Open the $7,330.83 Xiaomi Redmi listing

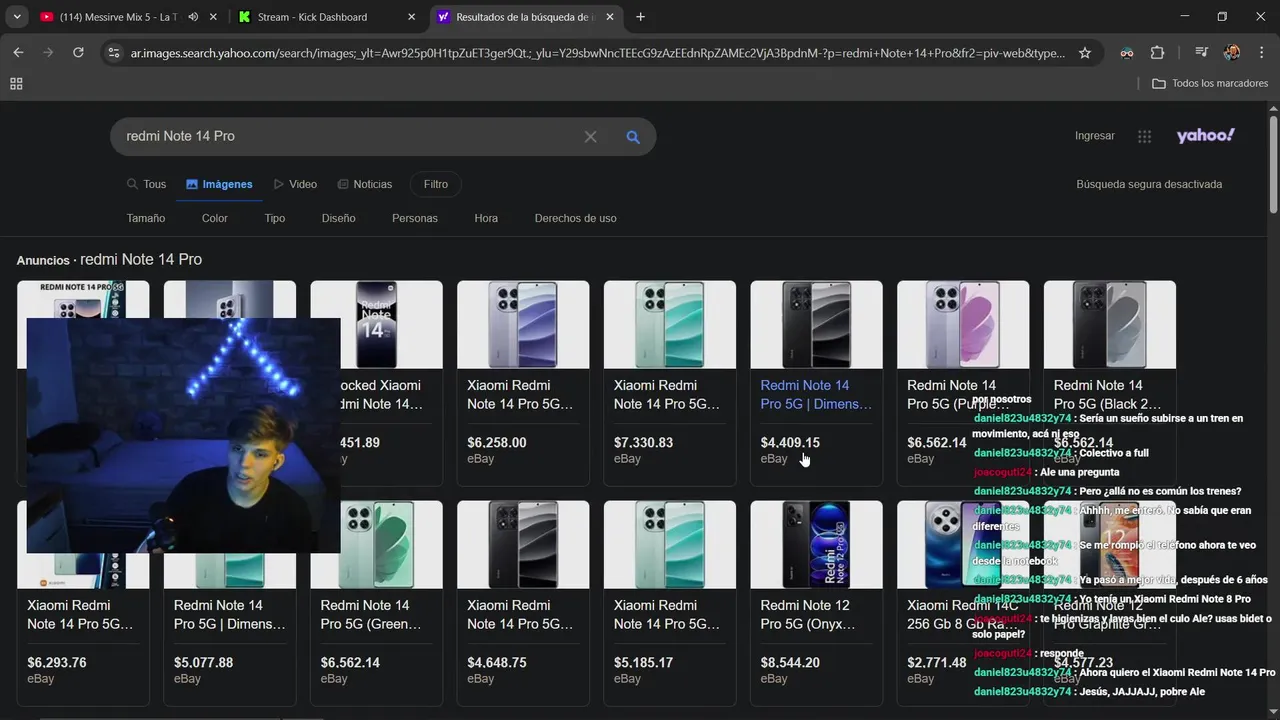point(670,383)
